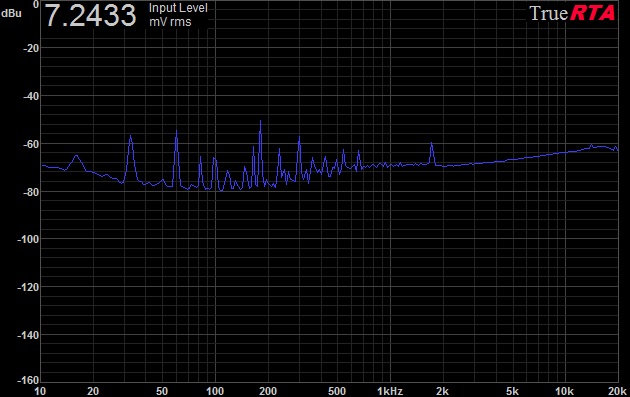The height and width of the screenshot is (397, 630).
Task: Click the 200 frequency axis label
Action: coord(268,391)
